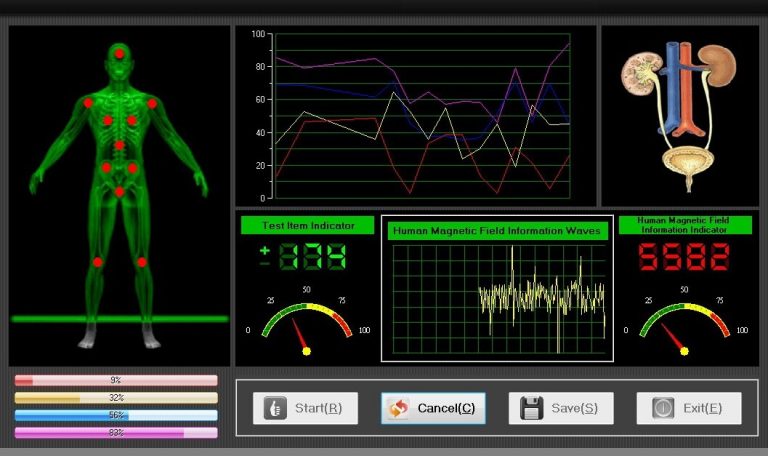
Task: Click the magenta 83% progress bar
Action: [x=116, y=433]
